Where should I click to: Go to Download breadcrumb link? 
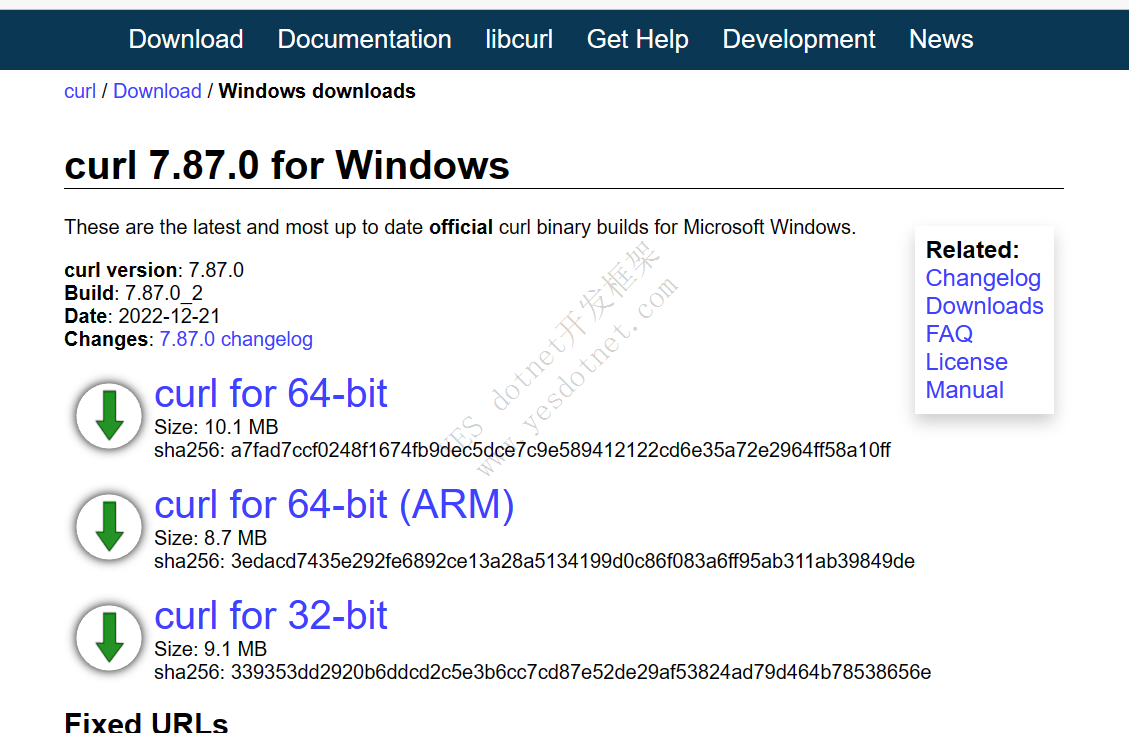coord(157,91)
